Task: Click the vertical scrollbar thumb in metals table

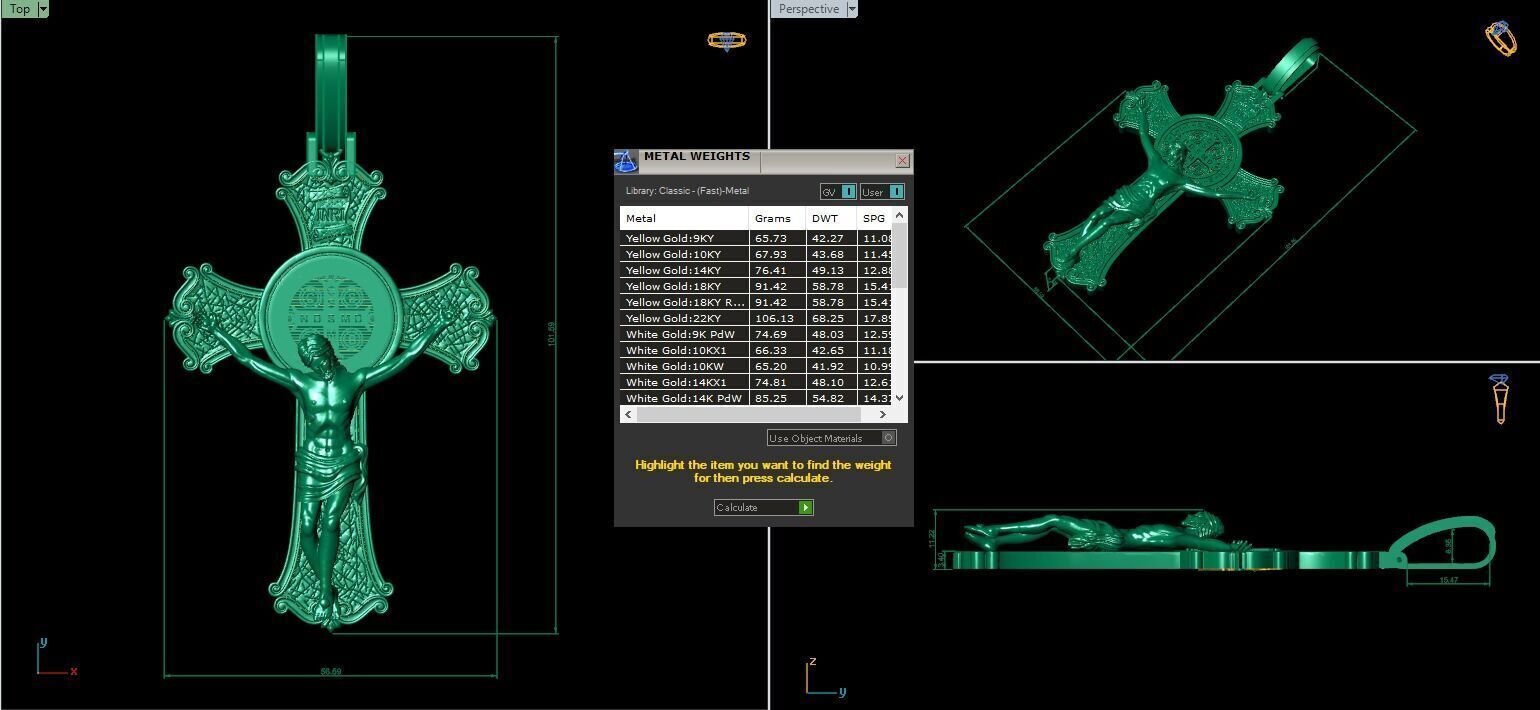Action: click(899, 255)
